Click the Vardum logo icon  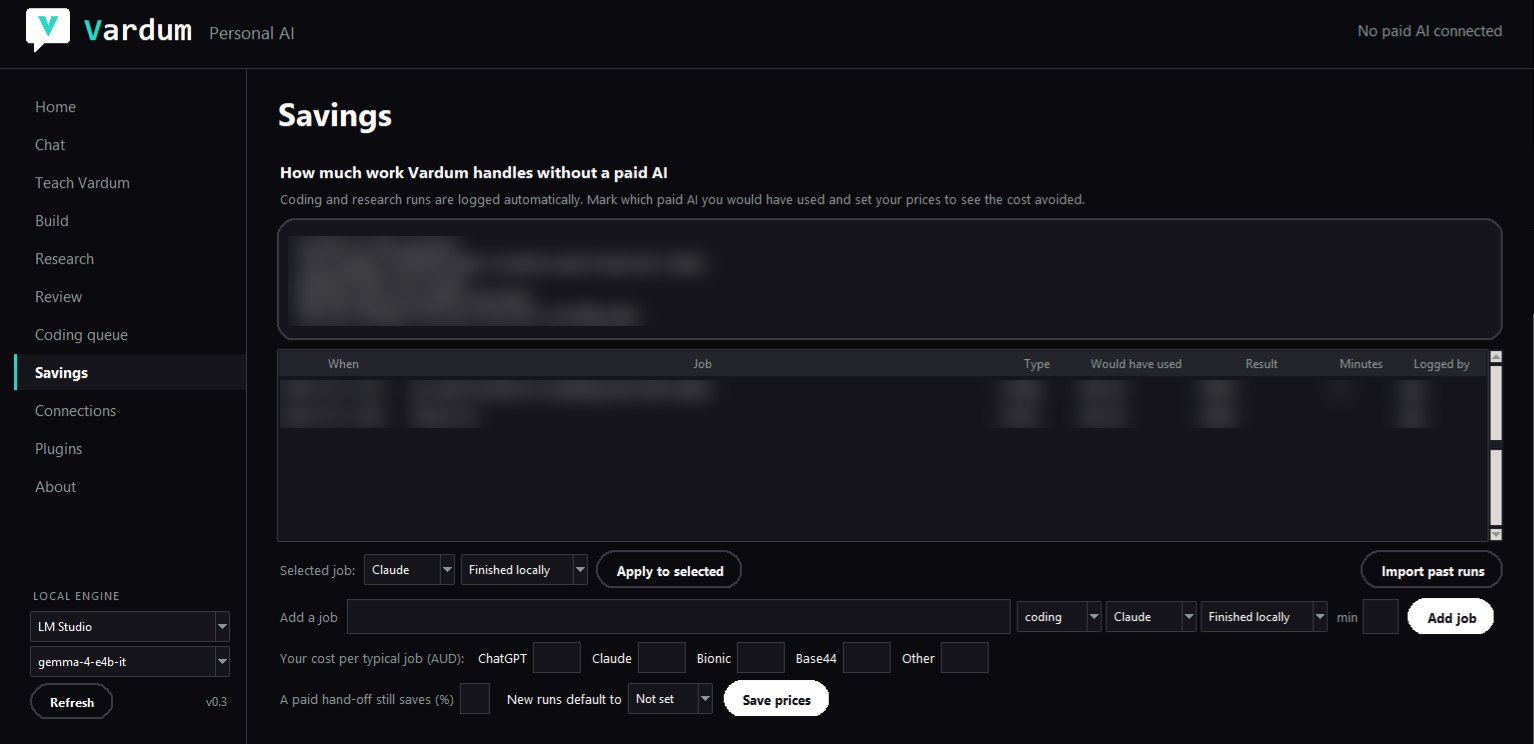coord(47,30)
